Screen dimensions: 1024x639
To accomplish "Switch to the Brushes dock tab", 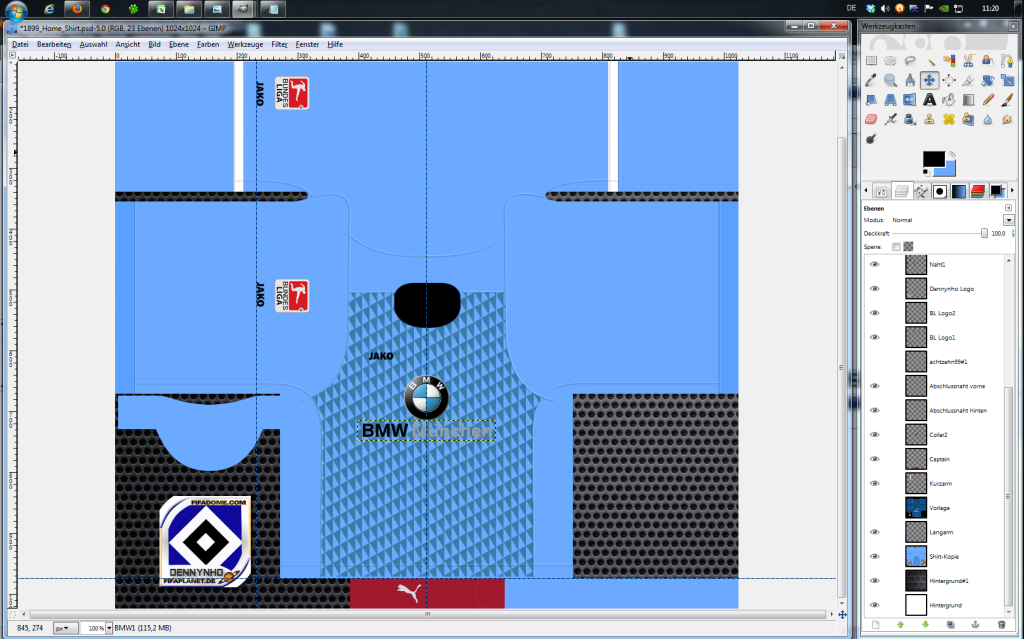I will click(x=940, y=191).
